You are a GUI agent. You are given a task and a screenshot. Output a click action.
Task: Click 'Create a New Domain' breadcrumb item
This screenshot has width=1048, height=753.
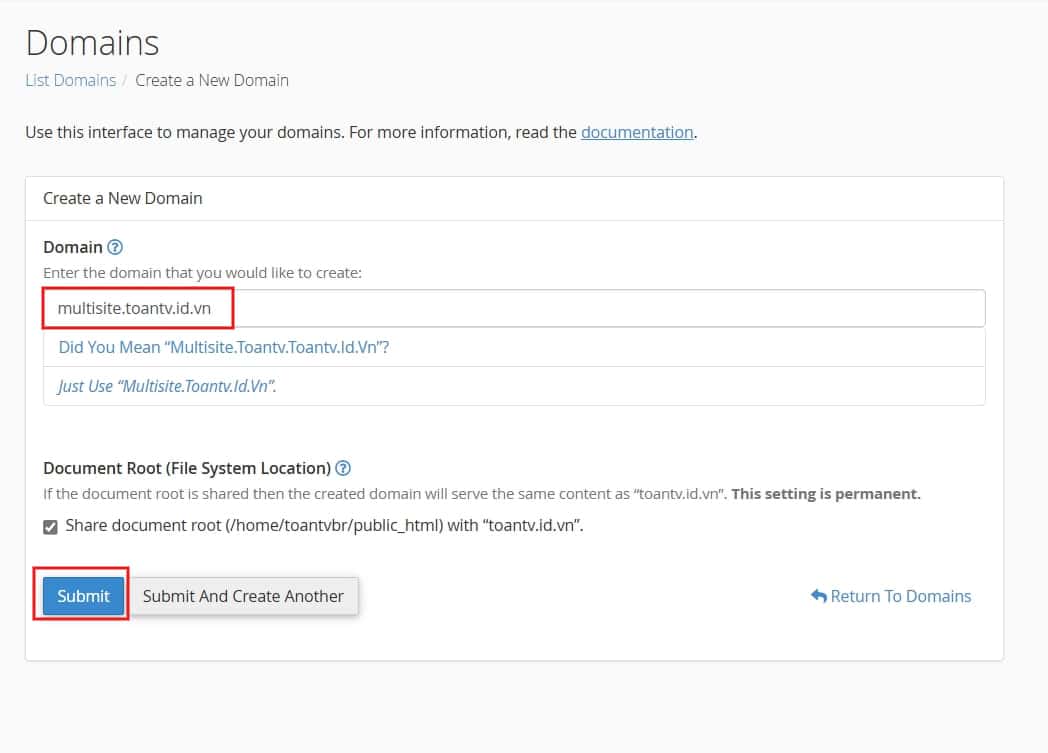212,80
